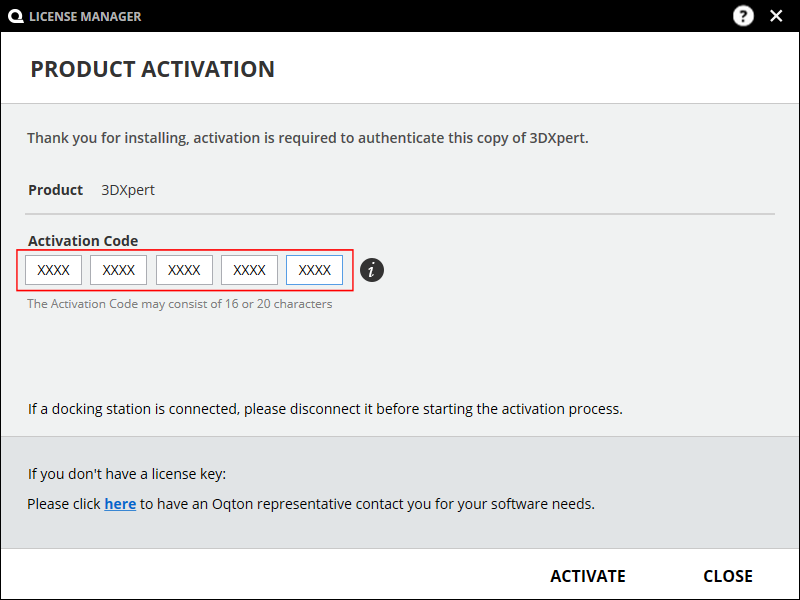The height and width of the screenshot is (600, 800).
Task: Open help via the question mark icon
Action: pos(743,16)
